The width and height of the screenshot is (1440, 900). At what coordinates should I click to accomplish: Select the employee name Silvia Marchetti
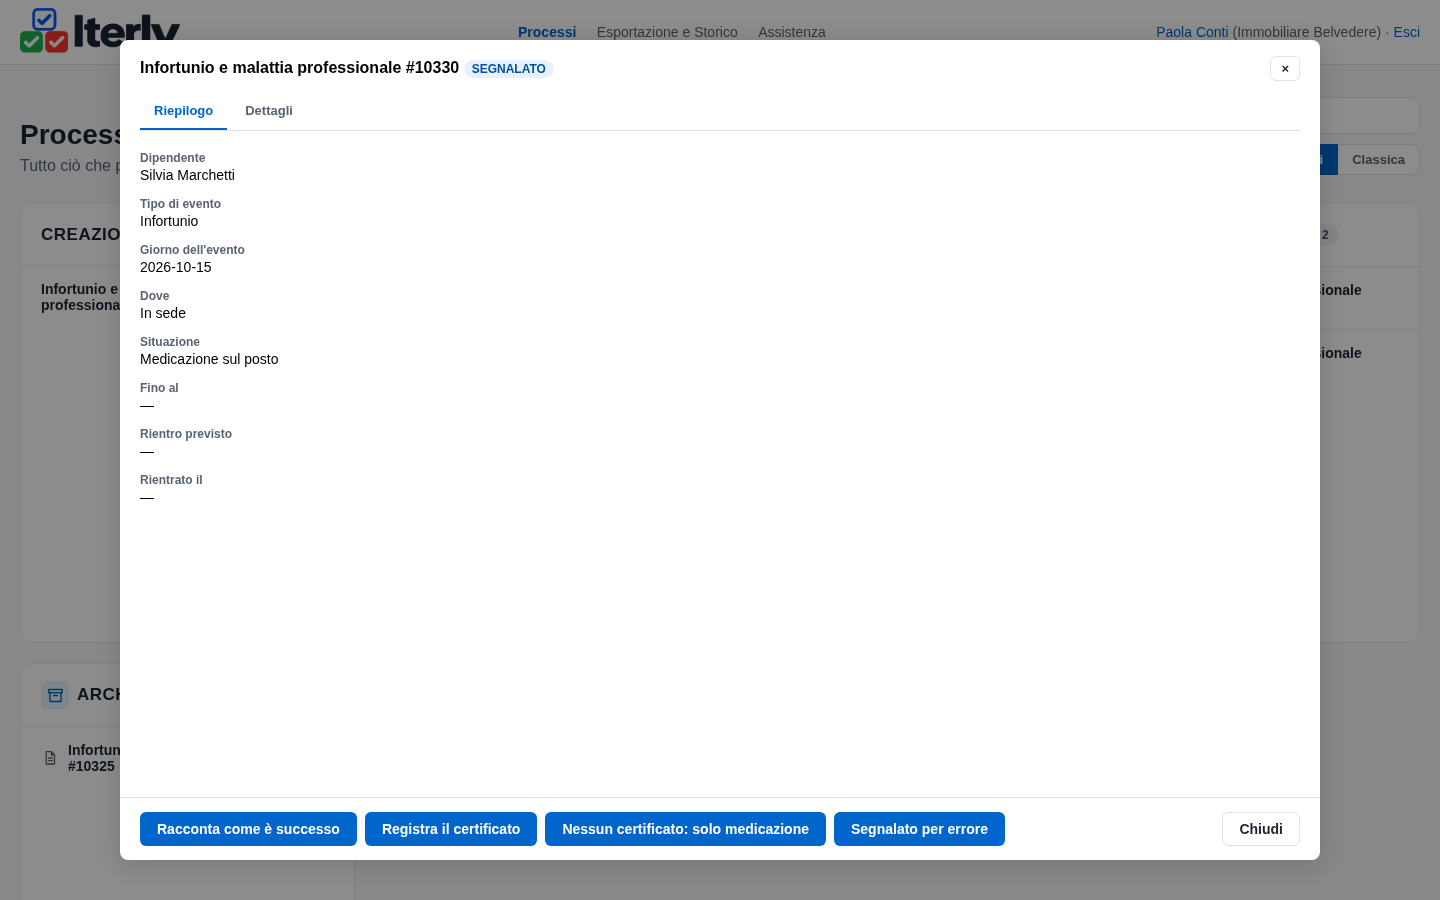click(187, 175)
